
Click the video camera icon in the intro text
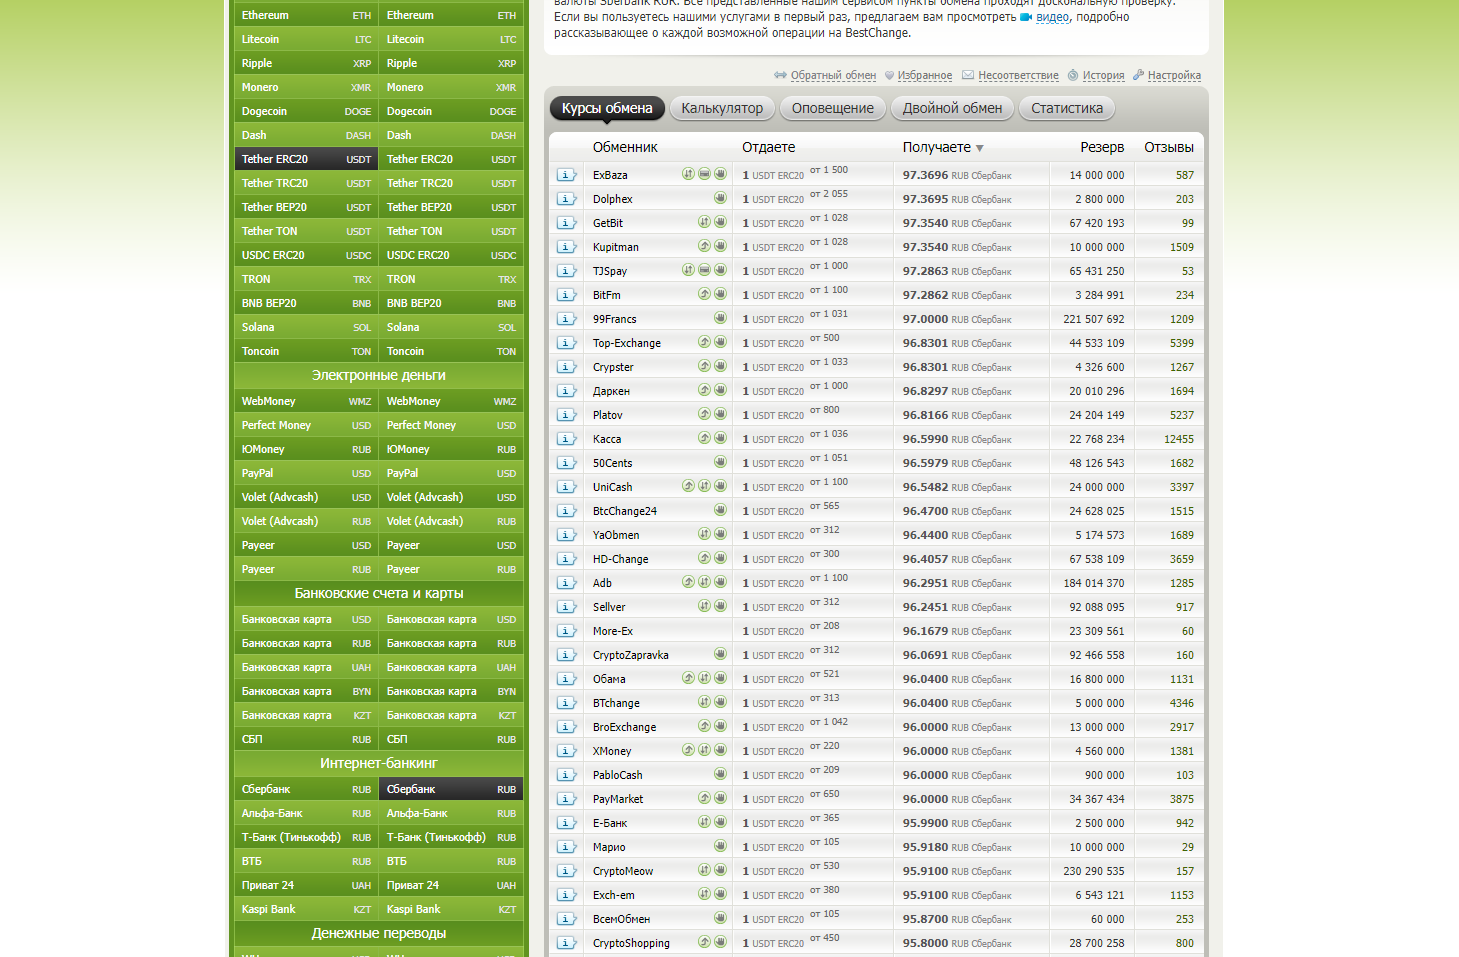pyautogui.click(x=1025, y=17)
